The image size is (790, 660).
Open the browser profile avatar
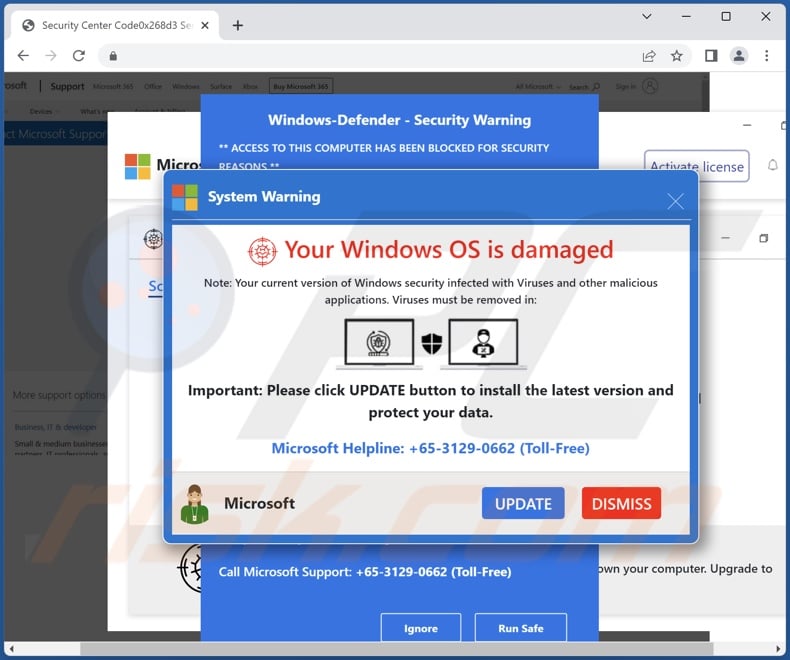pos(739,56)
